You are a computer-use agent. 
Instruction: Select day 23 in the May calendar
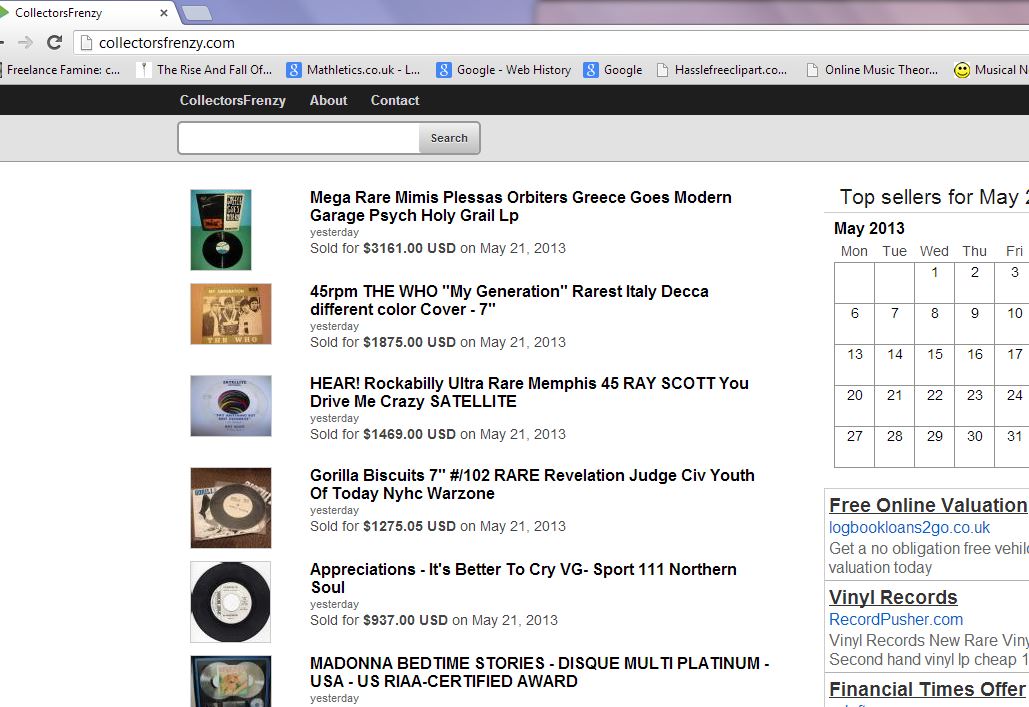(x=975, y=406)
